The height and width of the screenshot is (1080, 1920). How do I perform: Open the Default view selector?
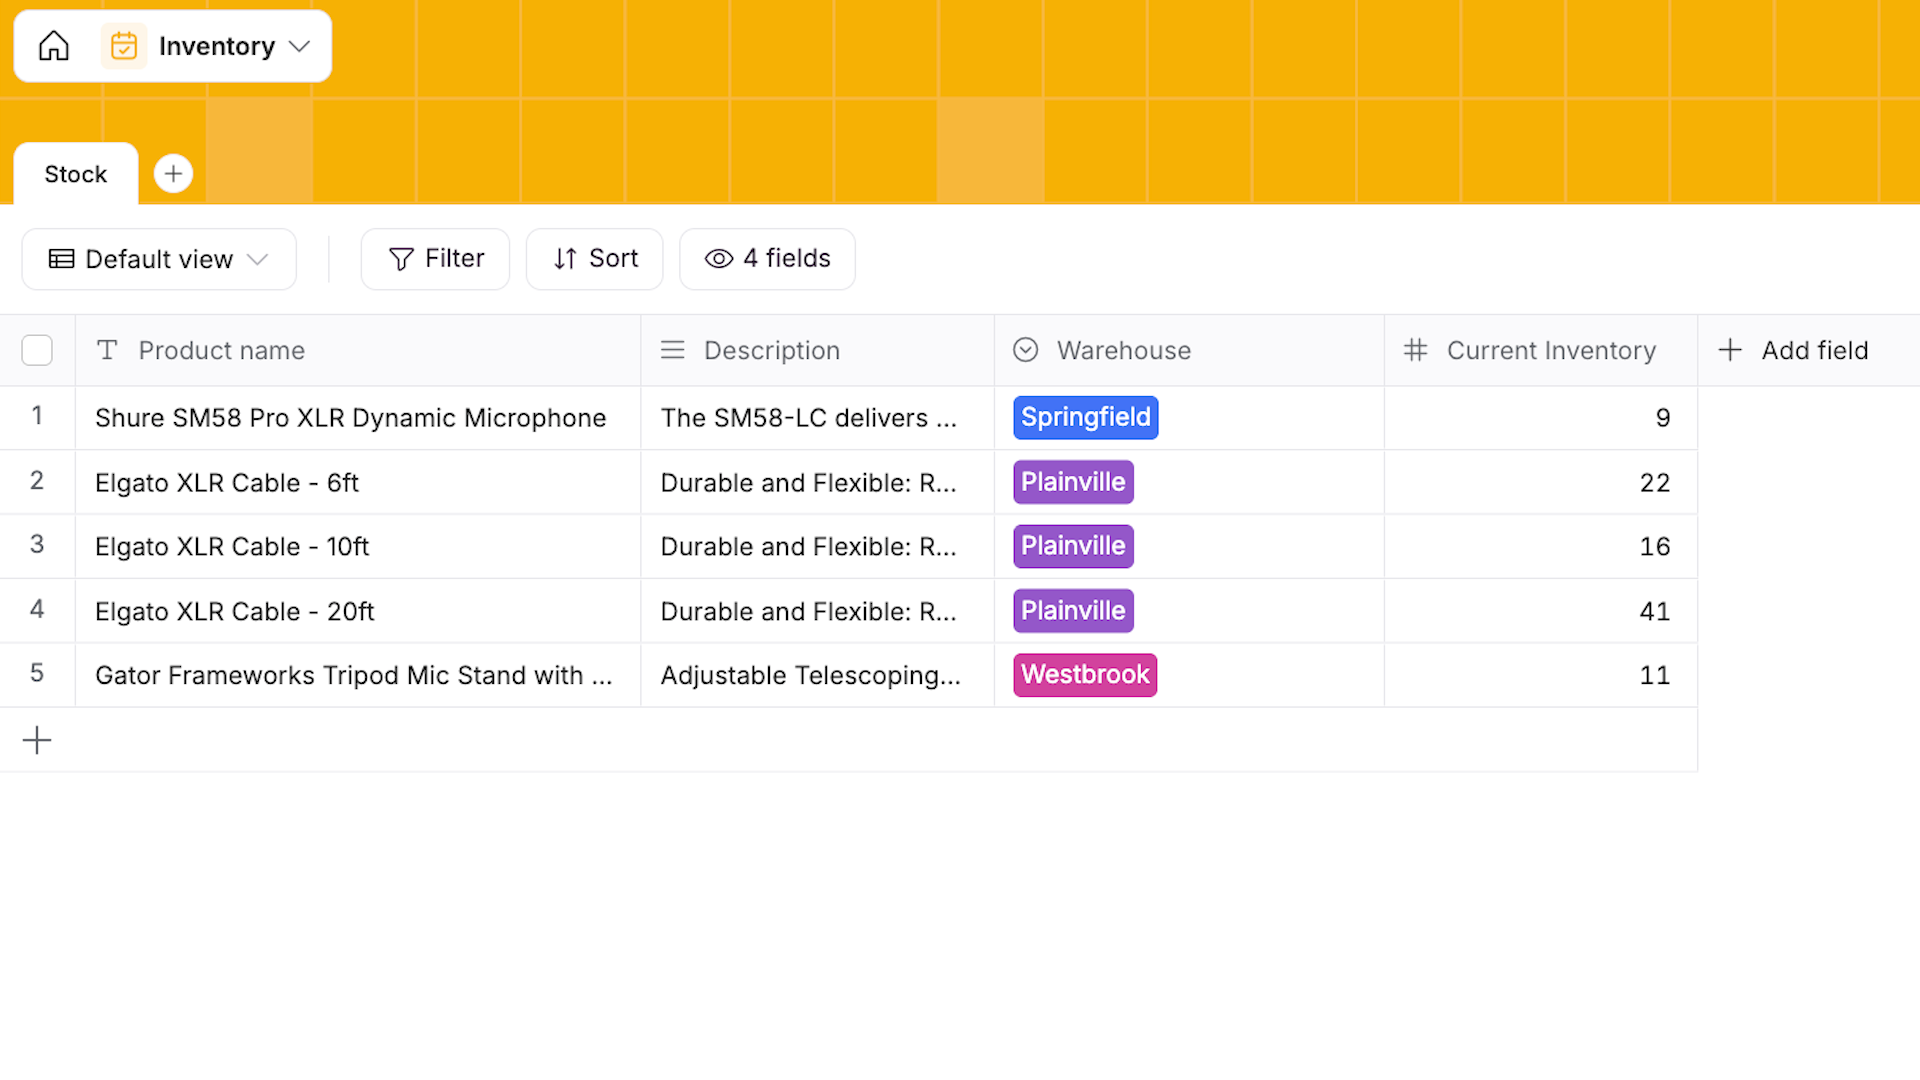pos(158,258)
